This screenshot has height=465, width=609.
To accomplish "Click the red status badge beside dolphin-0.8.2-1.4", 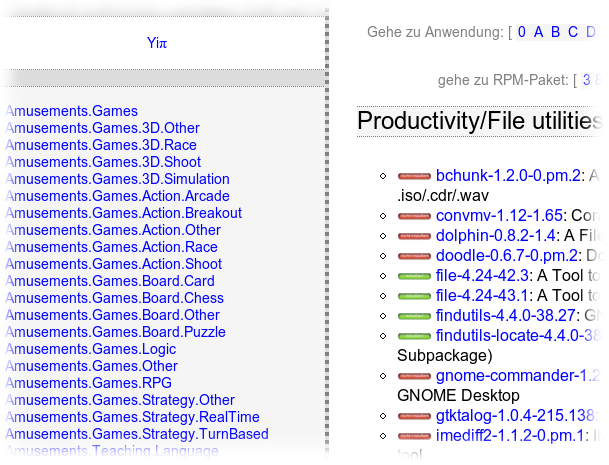I will click(x=414, y=236).
